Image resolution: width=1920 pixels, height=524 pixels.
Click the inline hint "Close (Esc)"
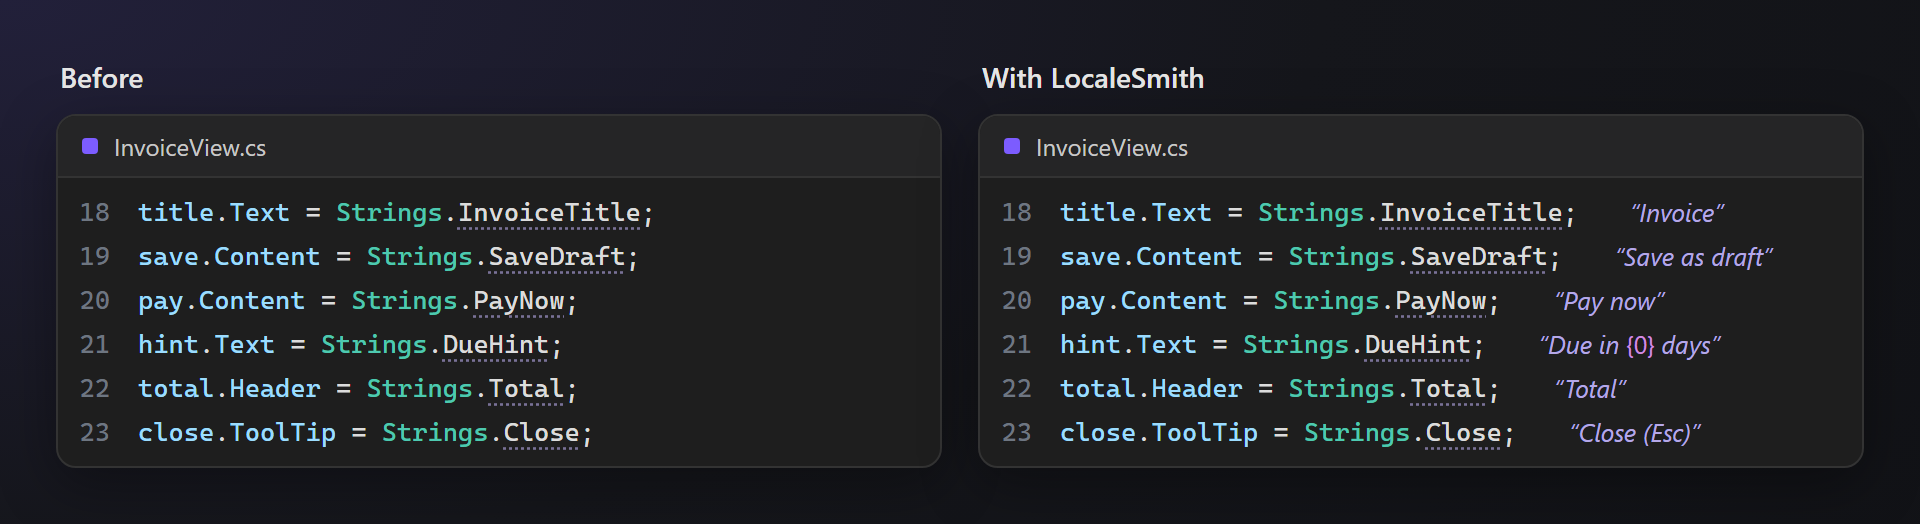click(1635, 434)
